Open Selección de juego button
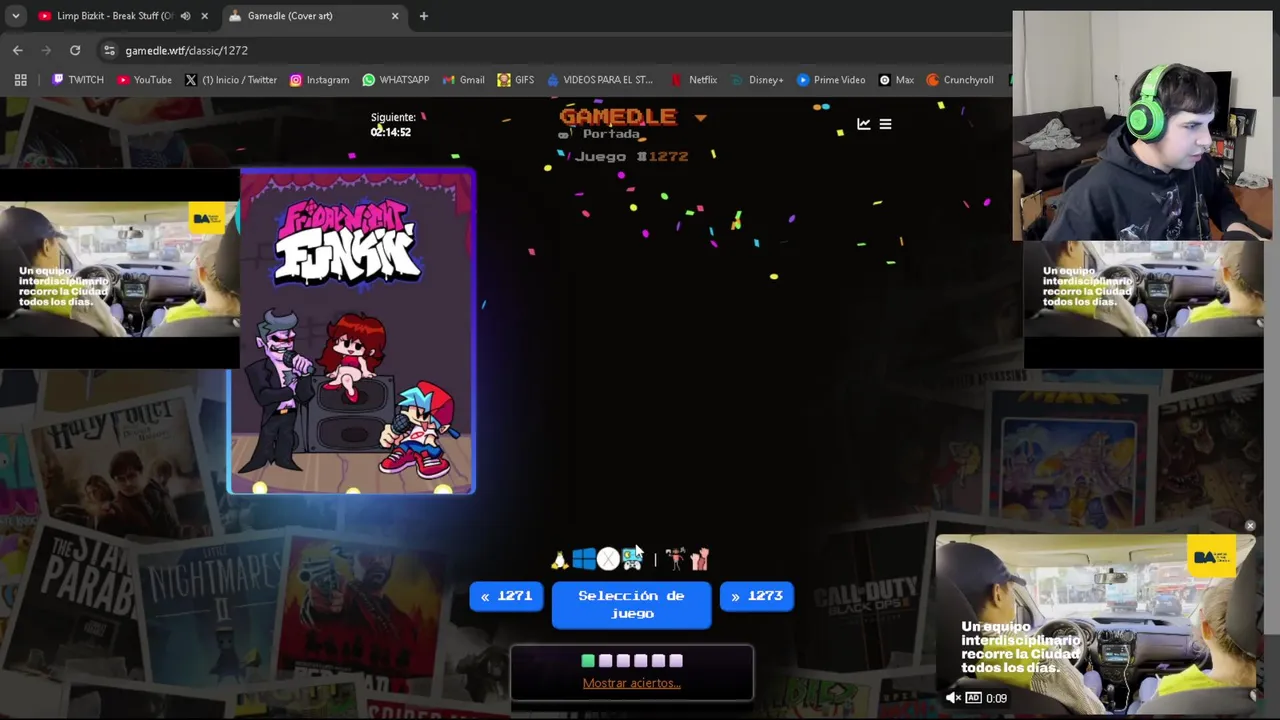The image size is (1280, 720). click(x=632, y=605)
